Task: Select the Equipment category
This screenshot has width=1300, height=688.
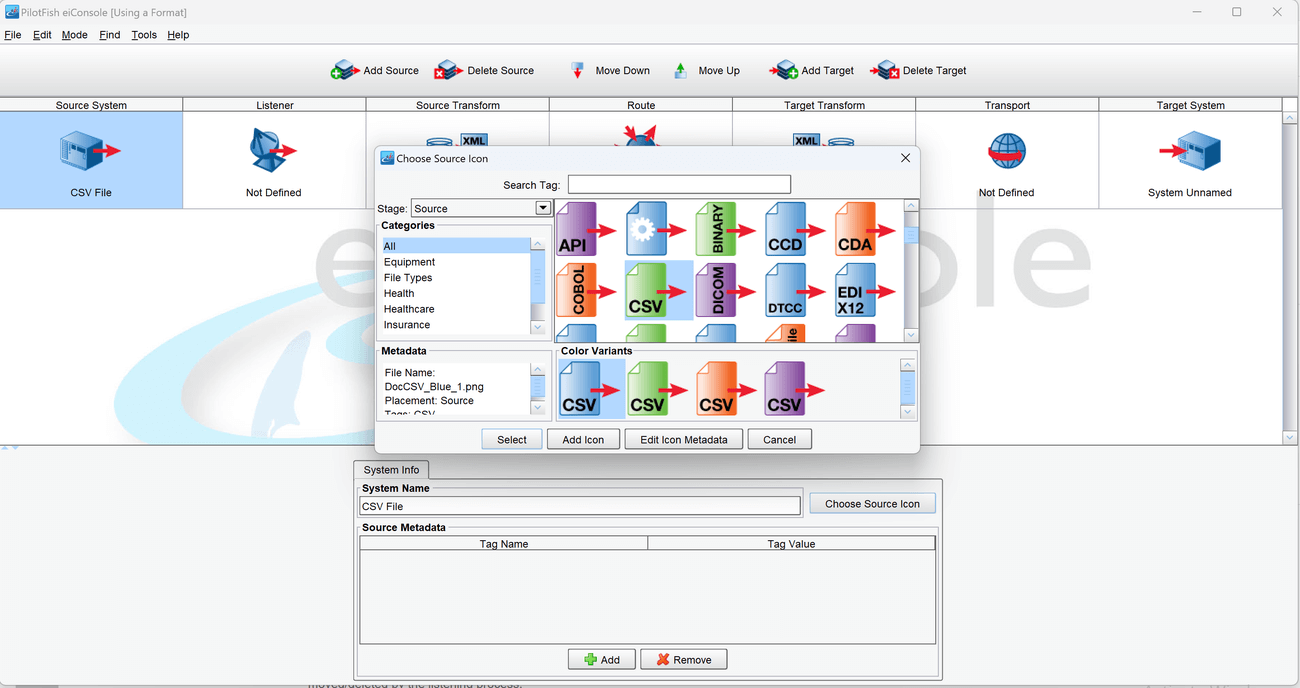Action: pos(455,262)
